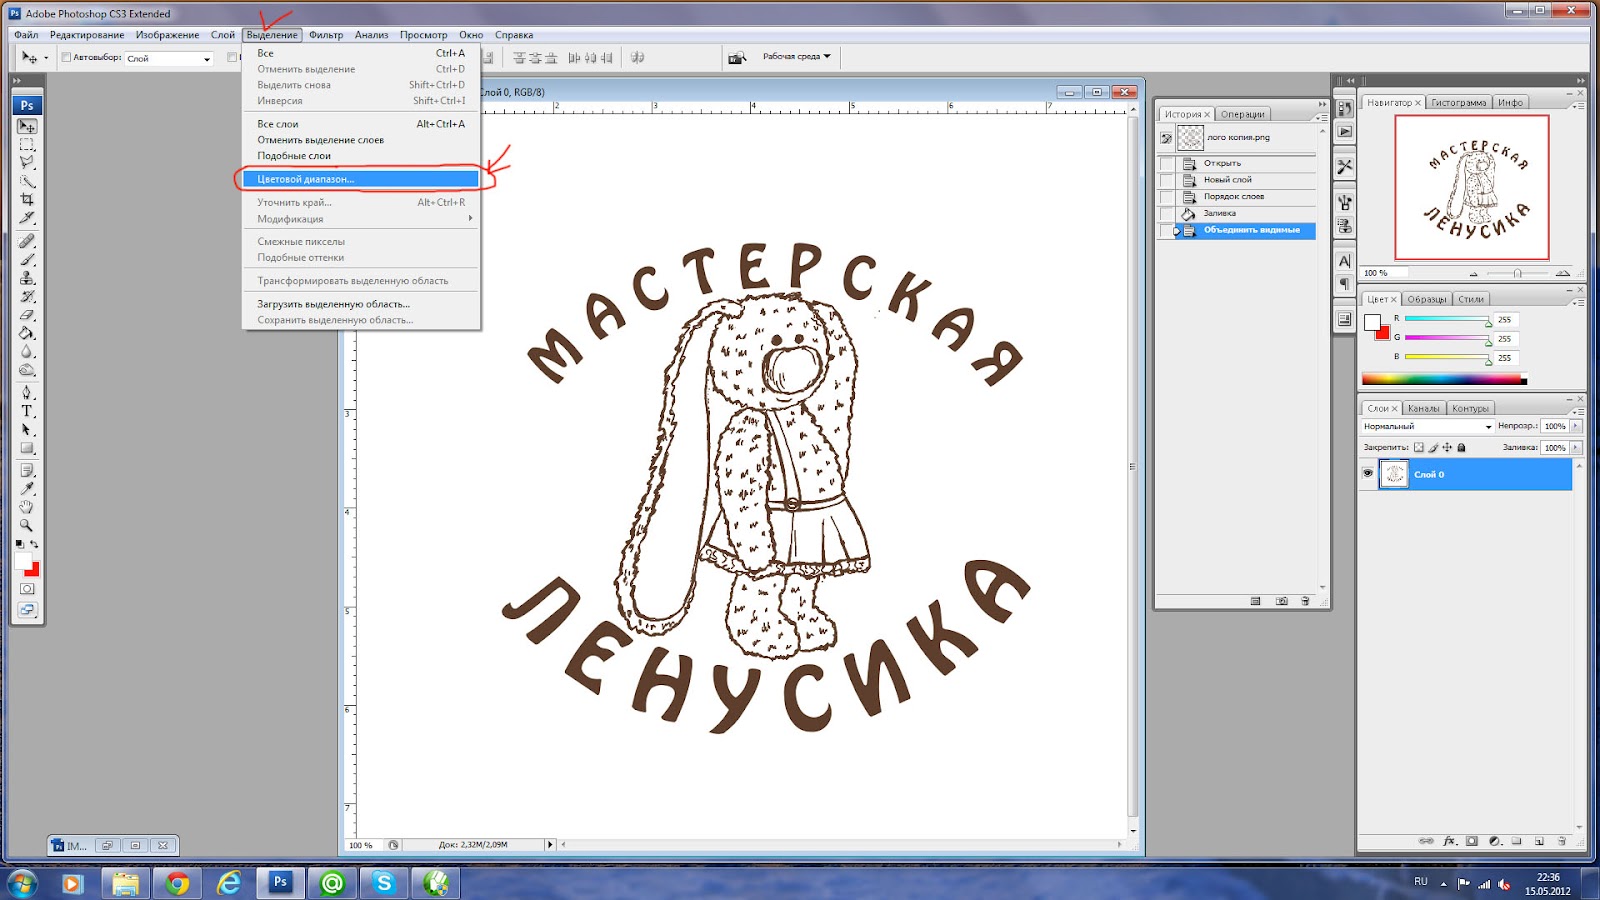
Task: Switch to the Каналы tab
Action: coord(1423,408)
